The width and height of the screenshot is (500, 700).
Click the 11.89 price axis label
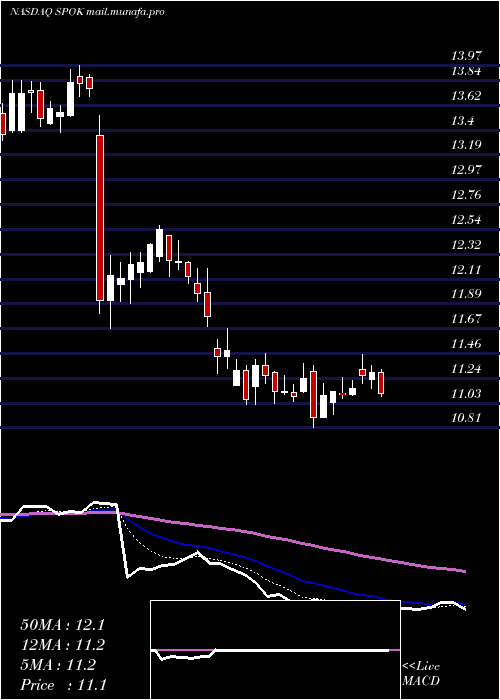(467, 294)
